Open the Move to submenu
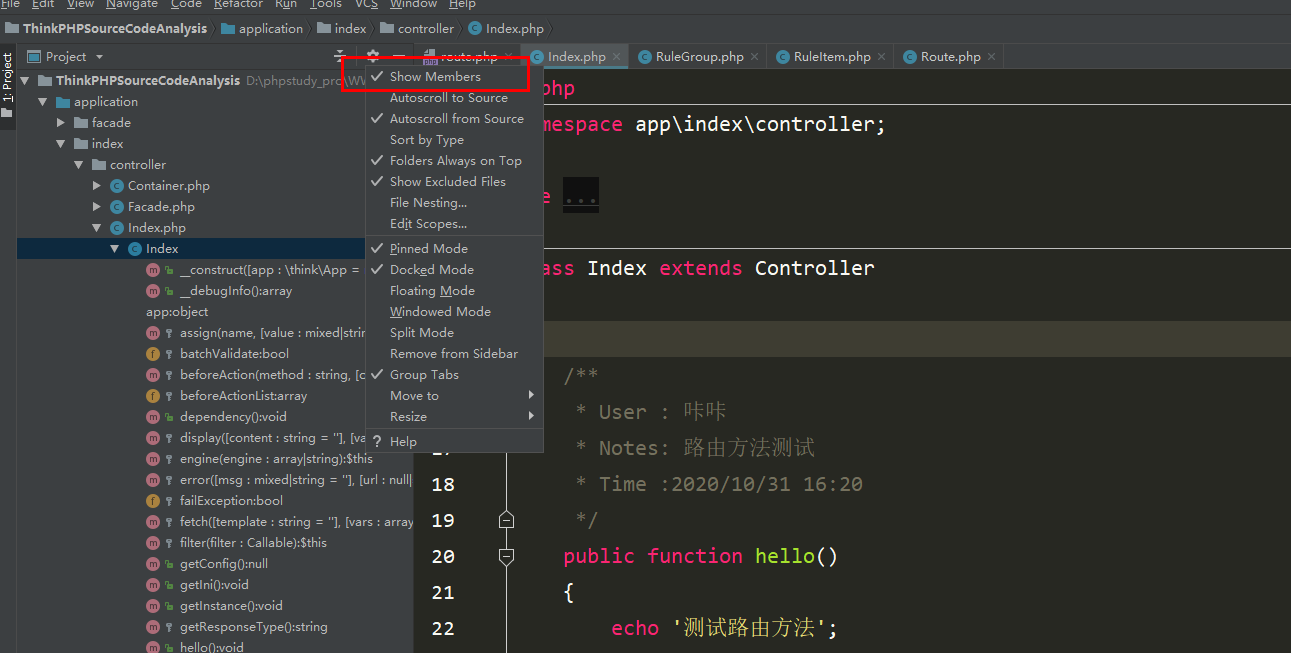This screenshot has height=653, width=1291. pyautogui.click(x=414, y=396)
